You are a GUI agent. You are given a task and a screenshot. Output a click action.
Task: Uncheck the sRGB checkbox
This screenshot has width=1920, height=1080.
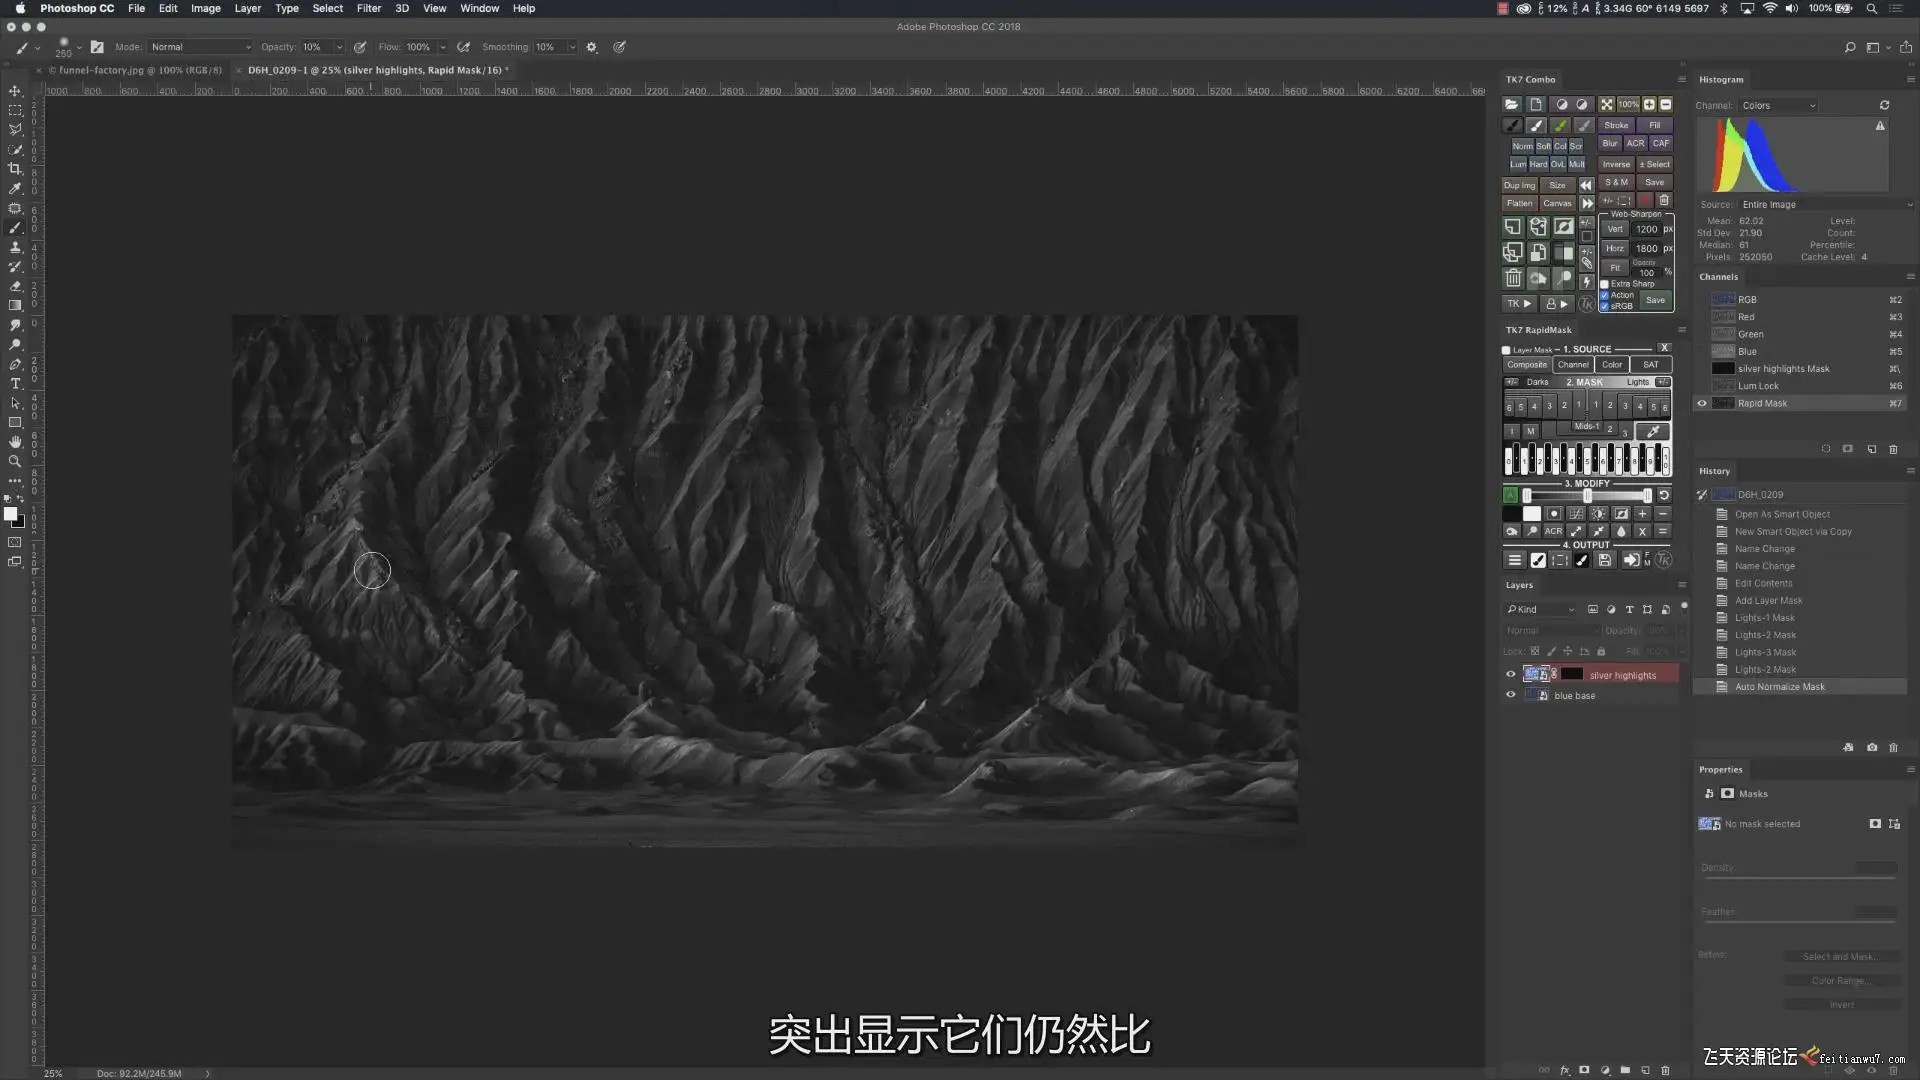click(1605, 306)
